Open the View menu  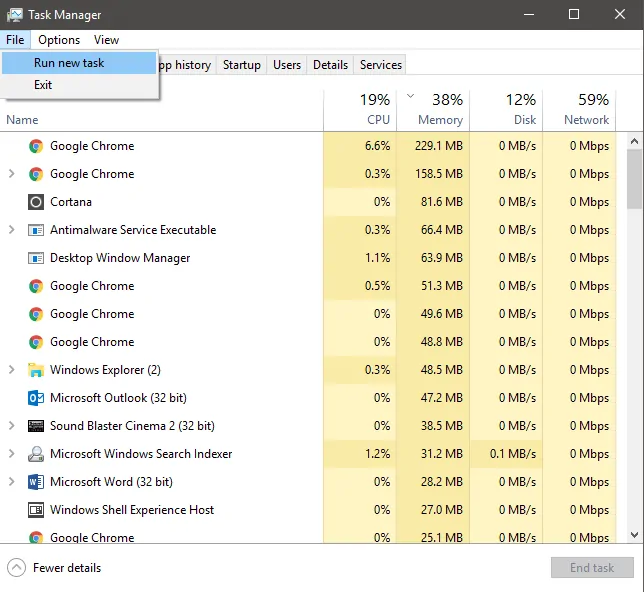point(106,40)
